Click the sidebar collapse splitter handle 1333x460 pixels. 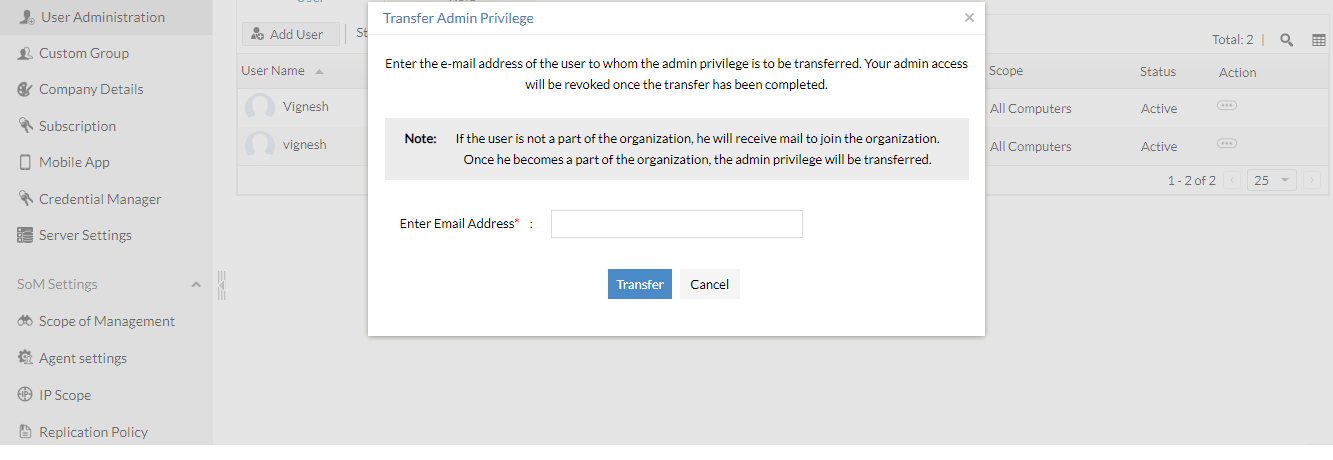(221, 285)
